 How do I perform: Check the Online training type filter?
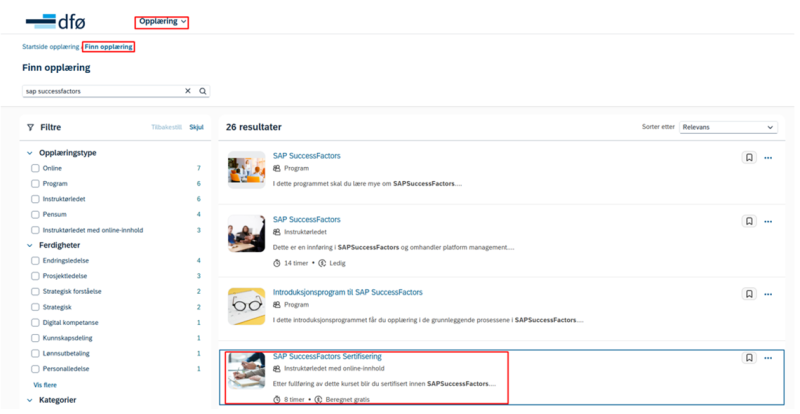(x=35, y=168)
